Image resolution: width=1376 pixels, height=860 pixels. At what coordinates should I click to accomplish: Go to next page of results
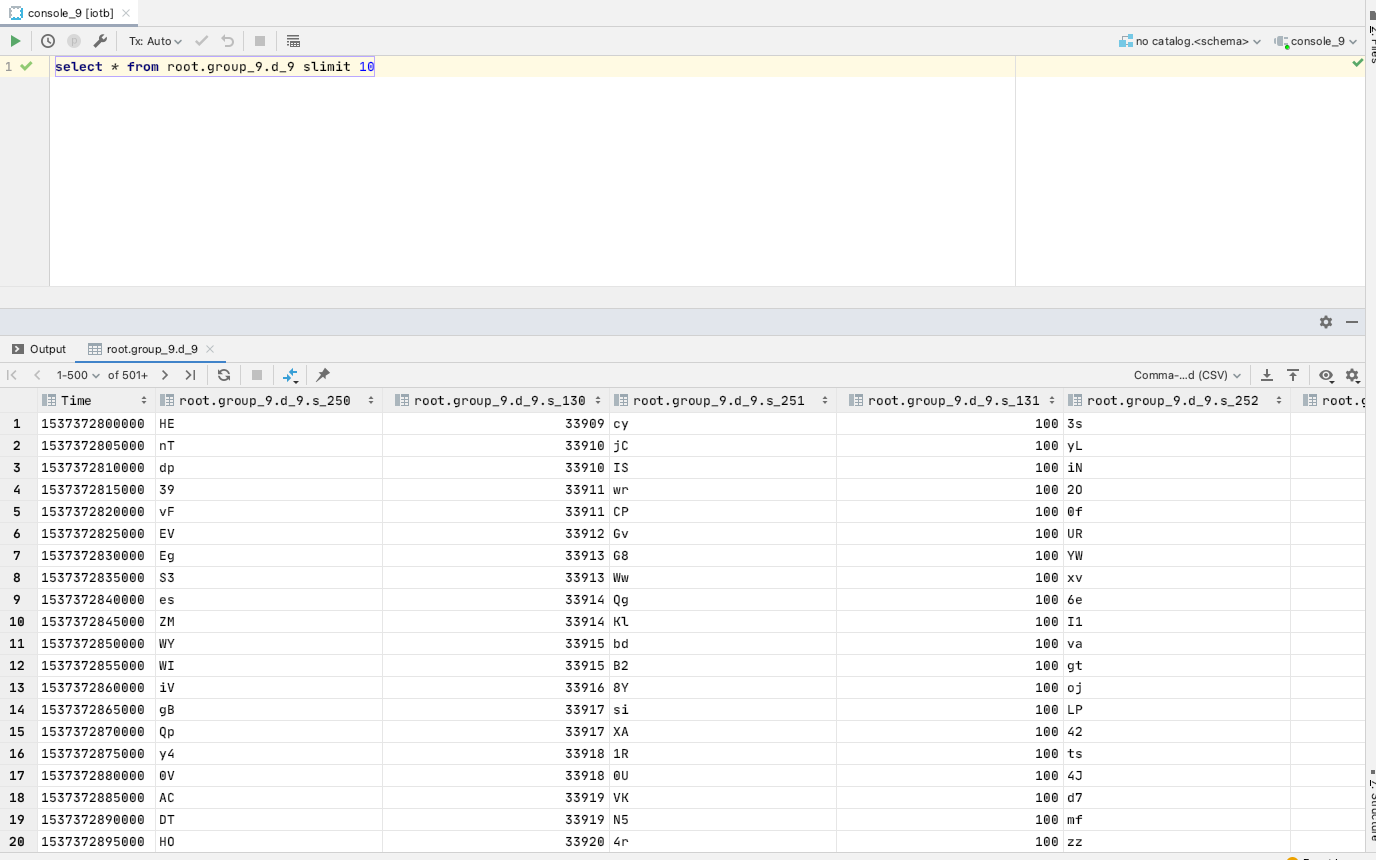click(165, 375)
